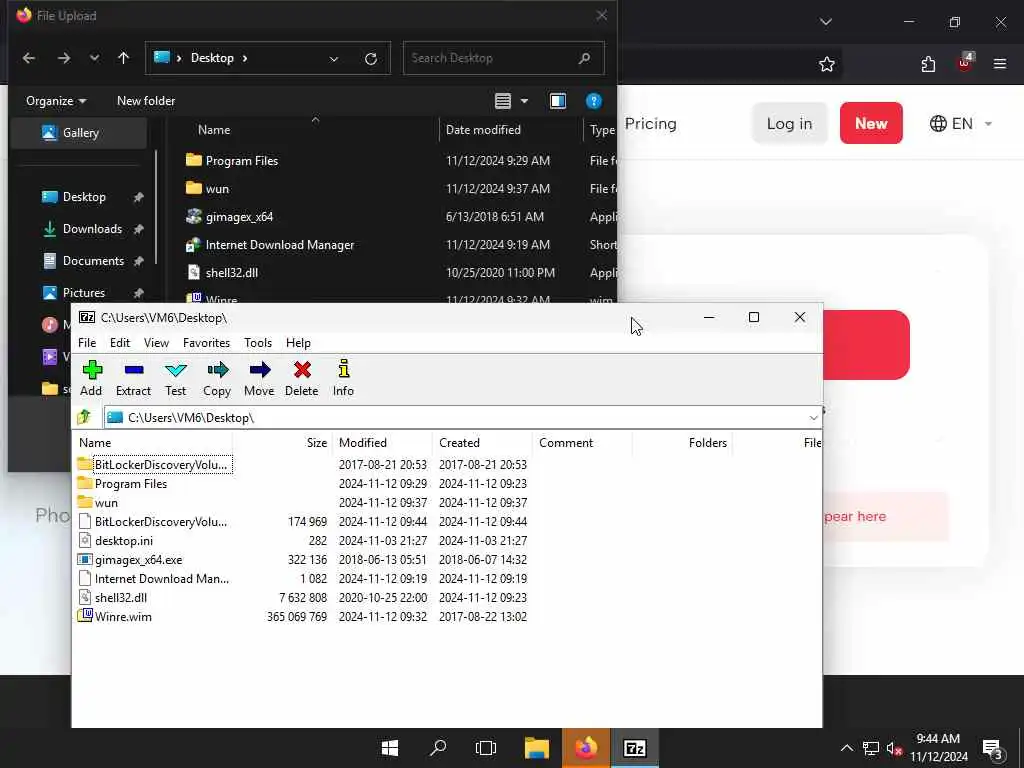The image size is (1024, 768).
Task: Click the Extract icon in 7-Zip
Action: (133, 370)
